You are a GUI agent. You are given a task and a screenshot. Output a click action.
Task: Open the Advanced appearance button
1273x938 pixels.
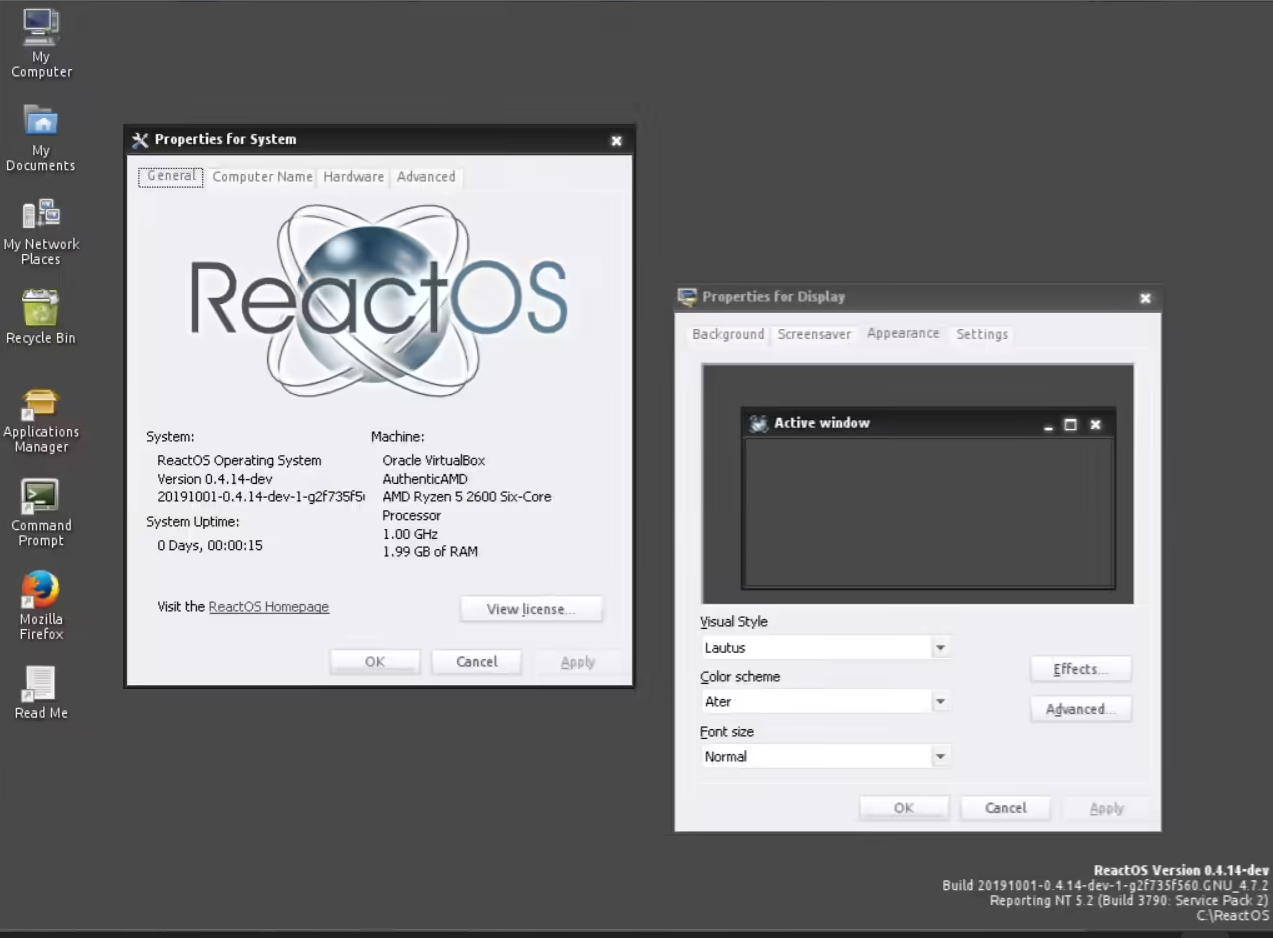[x=1080, y=709]
